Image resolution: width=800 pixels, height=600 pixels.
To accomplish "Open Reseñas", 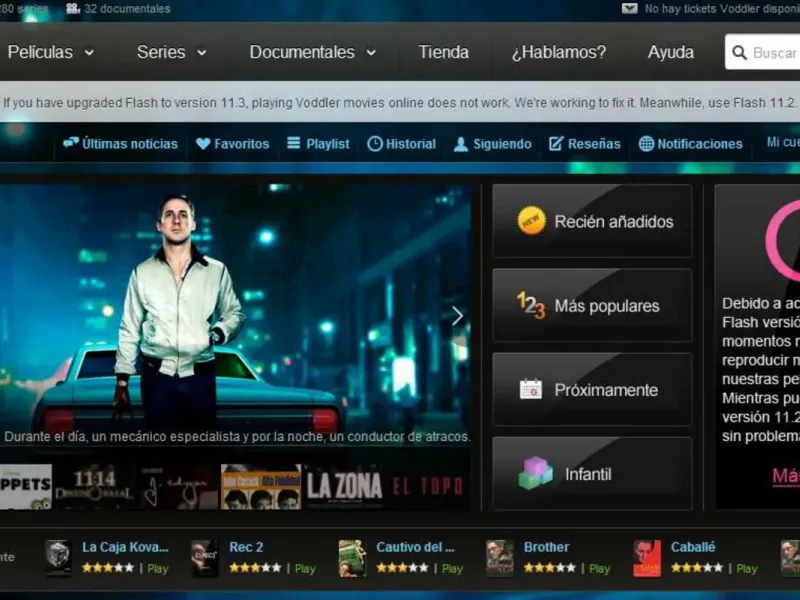I will (x=594, y=144).
